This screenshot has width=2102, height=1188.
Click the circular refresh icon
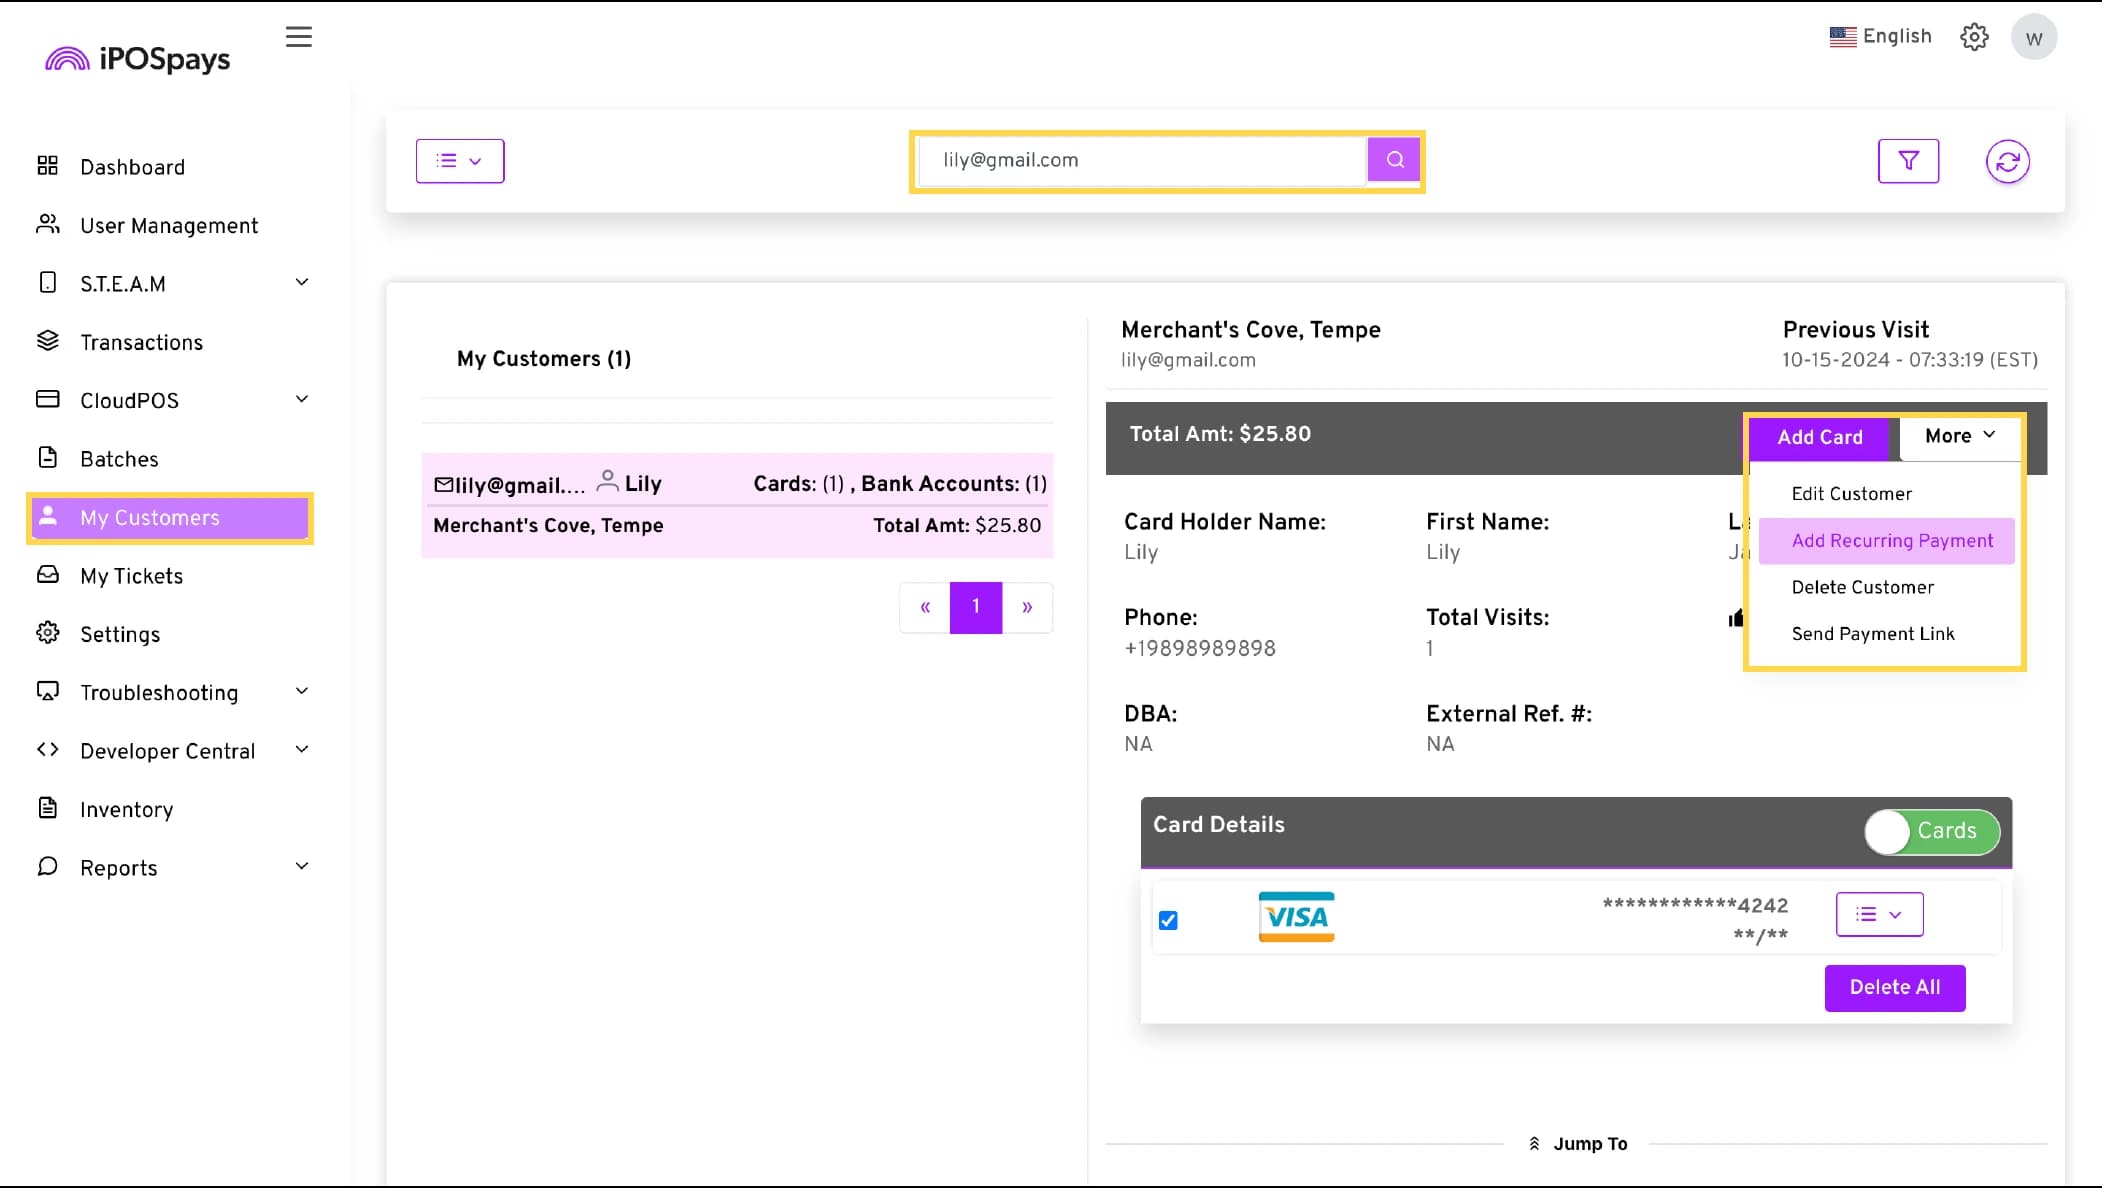(2007, 161)
